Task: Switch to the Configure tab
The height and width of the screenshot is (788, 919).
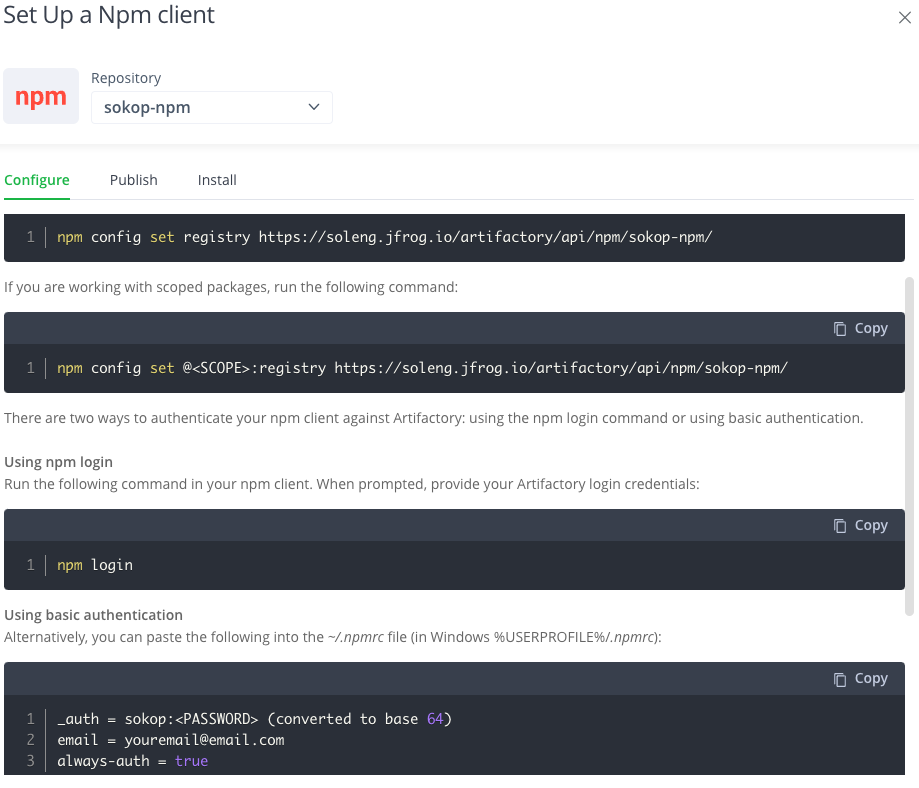Action: click(37, 180)
